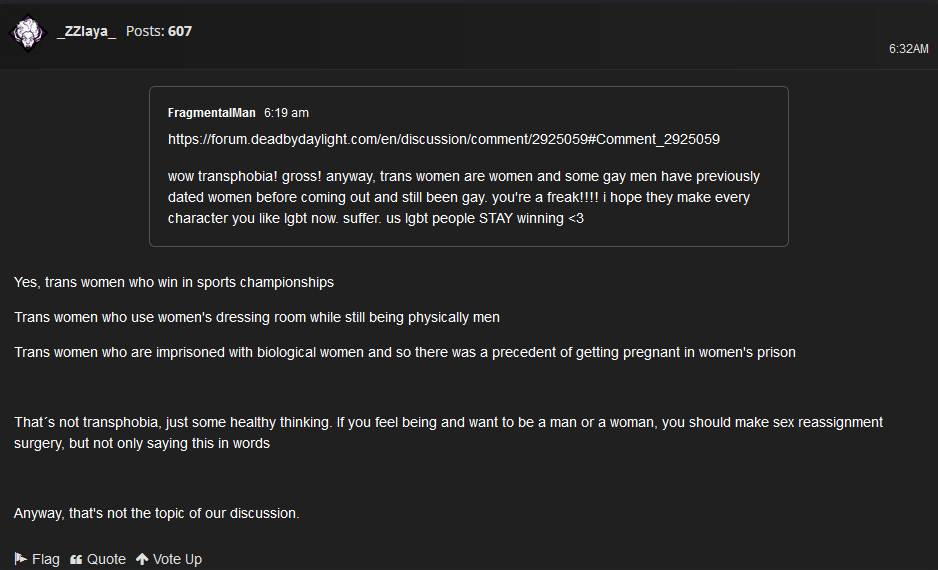Screen dimensions: 938x570
Task: Click the upward arrow vote icon
Action: (x=142, y=559)
